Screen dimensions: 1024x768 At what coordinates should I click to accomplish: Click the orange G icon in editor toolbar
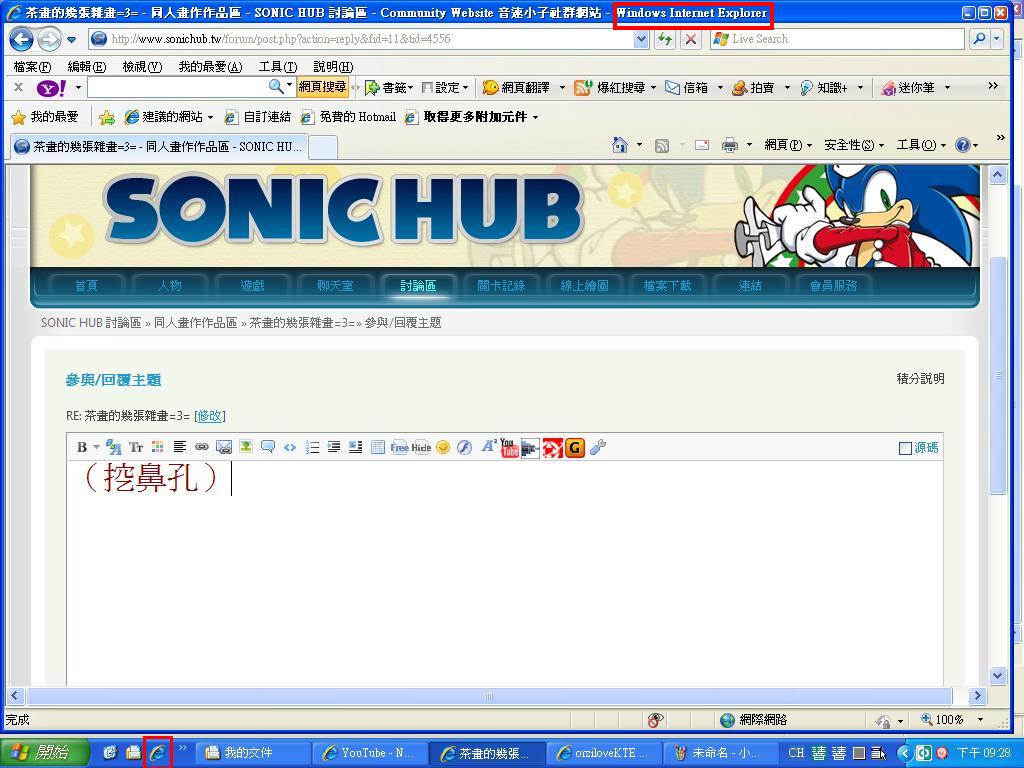coord(574,447)
